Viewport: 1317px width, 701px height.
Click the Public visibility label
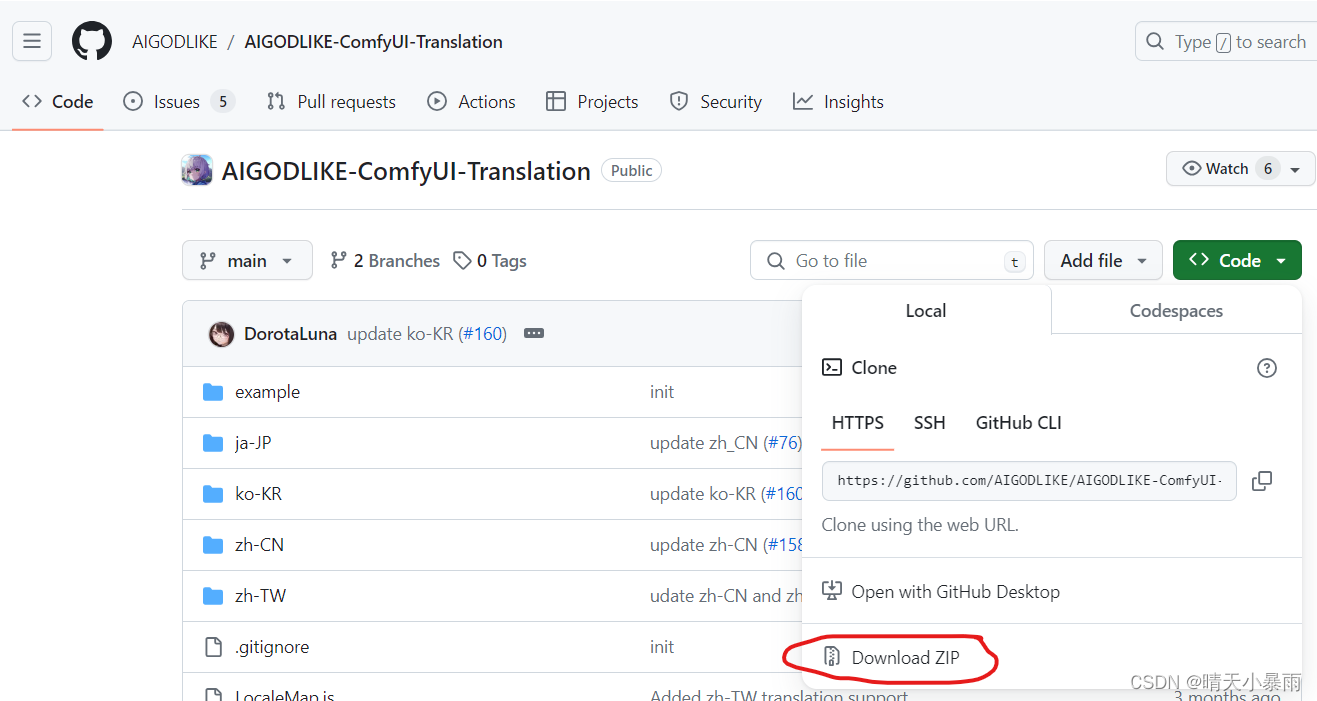631,171
